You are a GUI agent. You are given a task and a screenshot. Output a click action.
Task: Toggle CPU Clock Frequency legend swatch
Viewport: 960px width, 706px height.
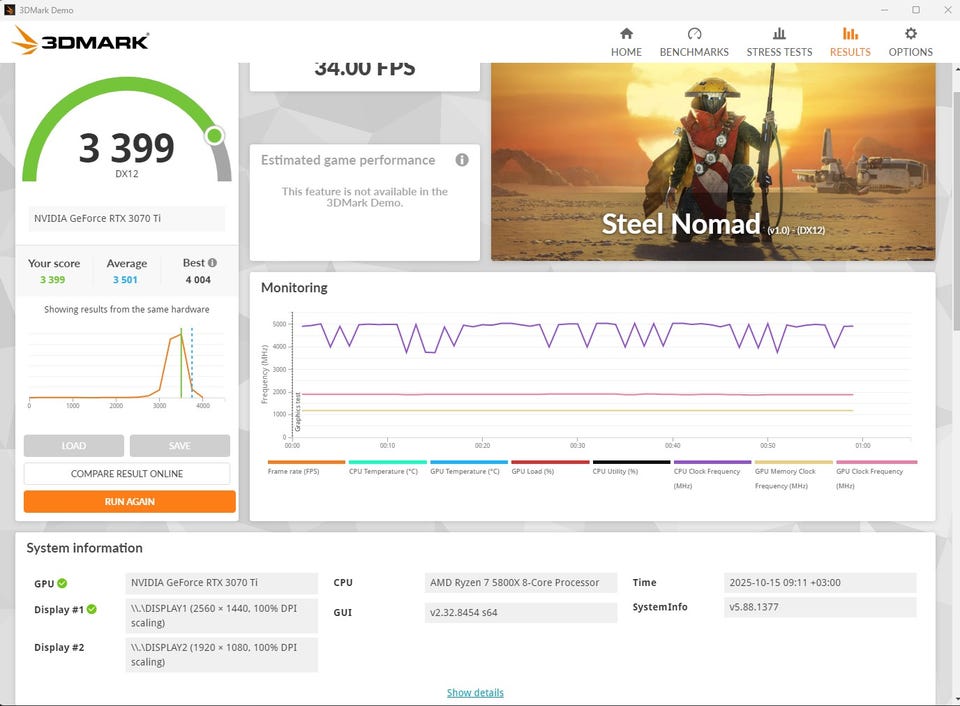tap(712, 462)
